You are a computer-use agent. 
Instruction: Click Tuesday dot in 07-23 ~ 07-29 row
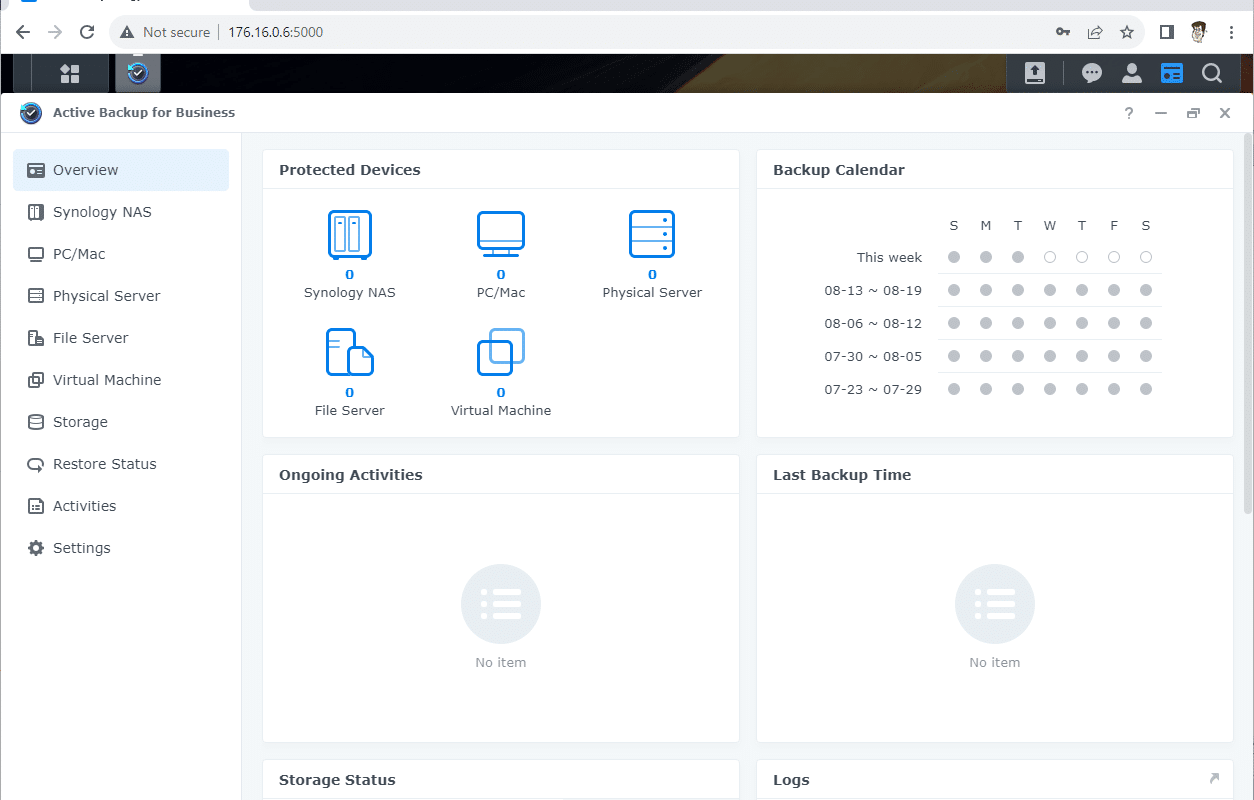pos(1018,389)
